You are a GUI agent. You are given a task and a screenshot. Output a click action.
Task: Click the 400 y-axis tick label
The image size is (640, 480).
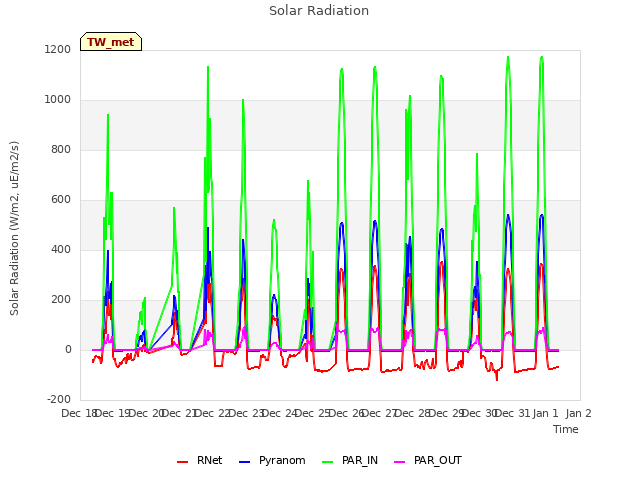click(61, 249)
